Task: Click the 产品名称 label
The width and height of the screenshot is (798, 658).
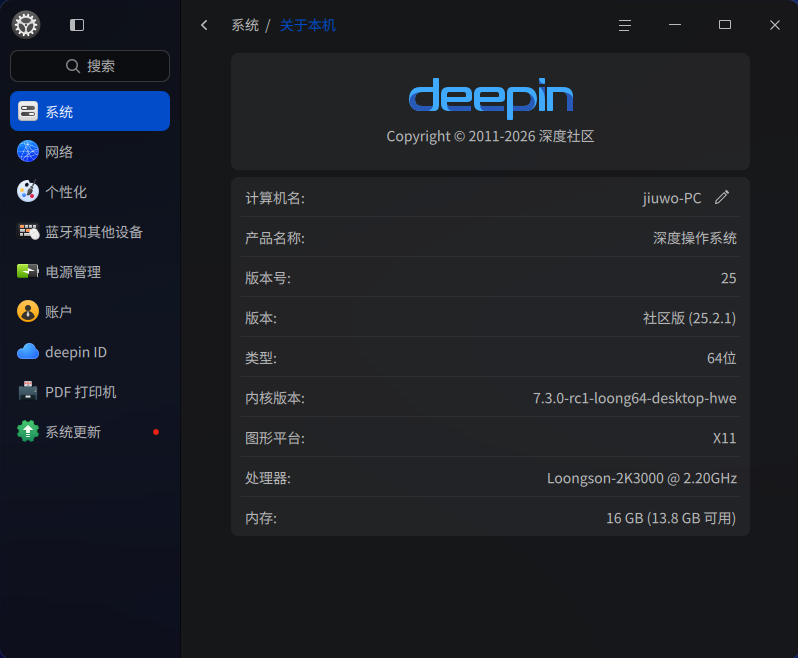Action: 275,238
